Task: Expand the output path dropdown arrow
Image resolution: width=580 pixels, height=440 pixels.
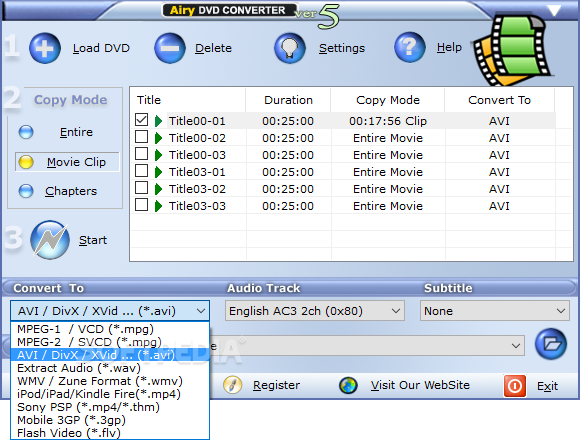Action: [516, 346]
